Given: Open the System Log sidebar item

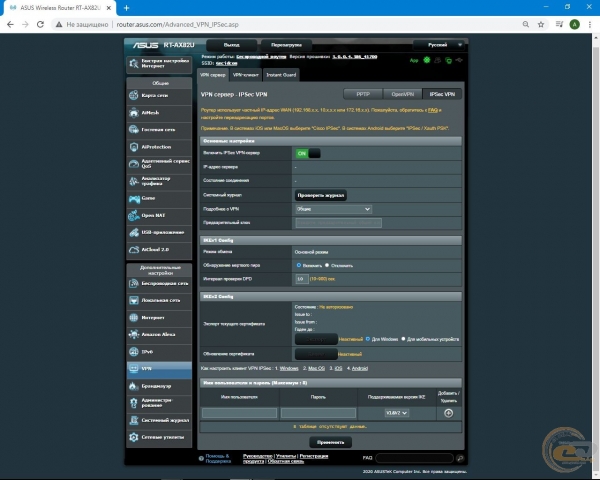Looking at the screenshot, I should click(x=159, y=420).
